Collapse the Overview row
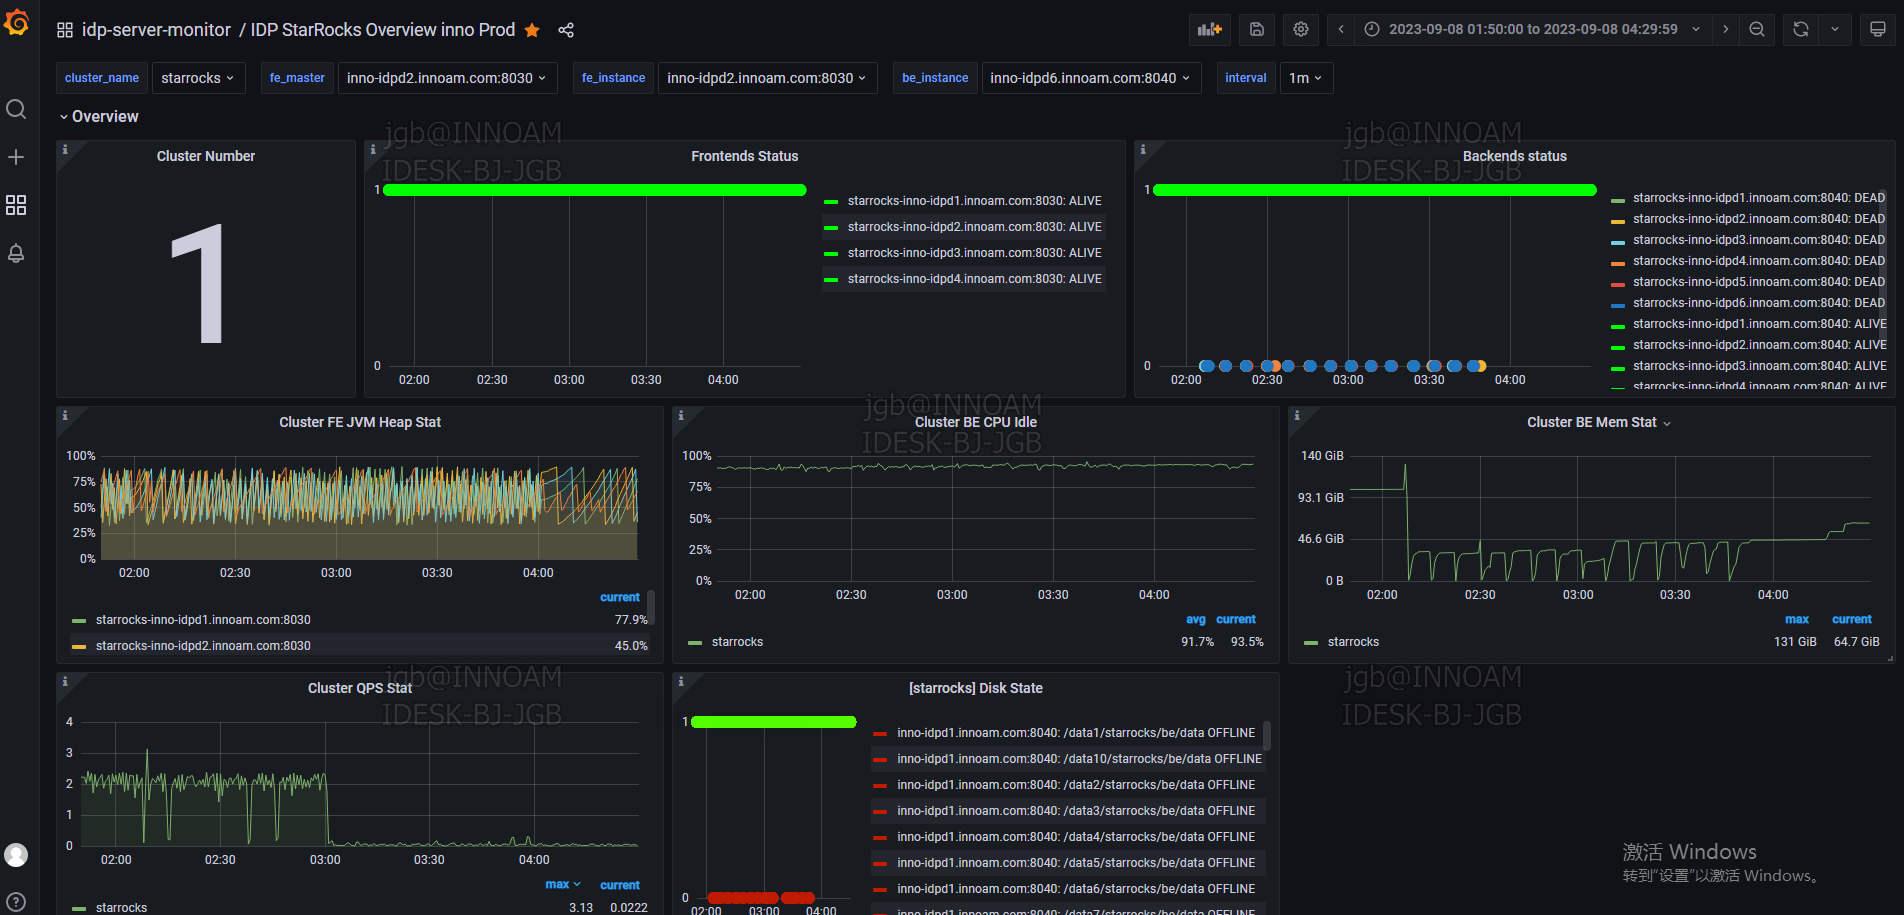This screenshot has width=1904, height=915. pos(98,117)
